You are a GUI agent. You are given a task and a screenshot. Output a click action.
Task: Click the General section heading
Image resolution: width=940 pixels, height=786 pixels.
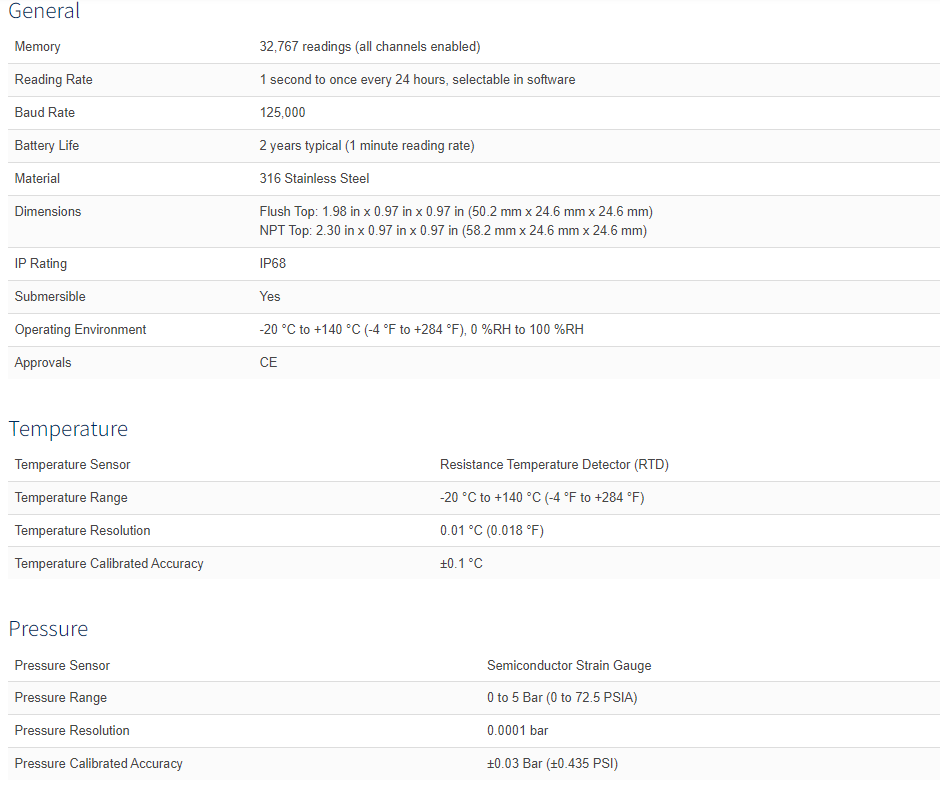[44, 11]
